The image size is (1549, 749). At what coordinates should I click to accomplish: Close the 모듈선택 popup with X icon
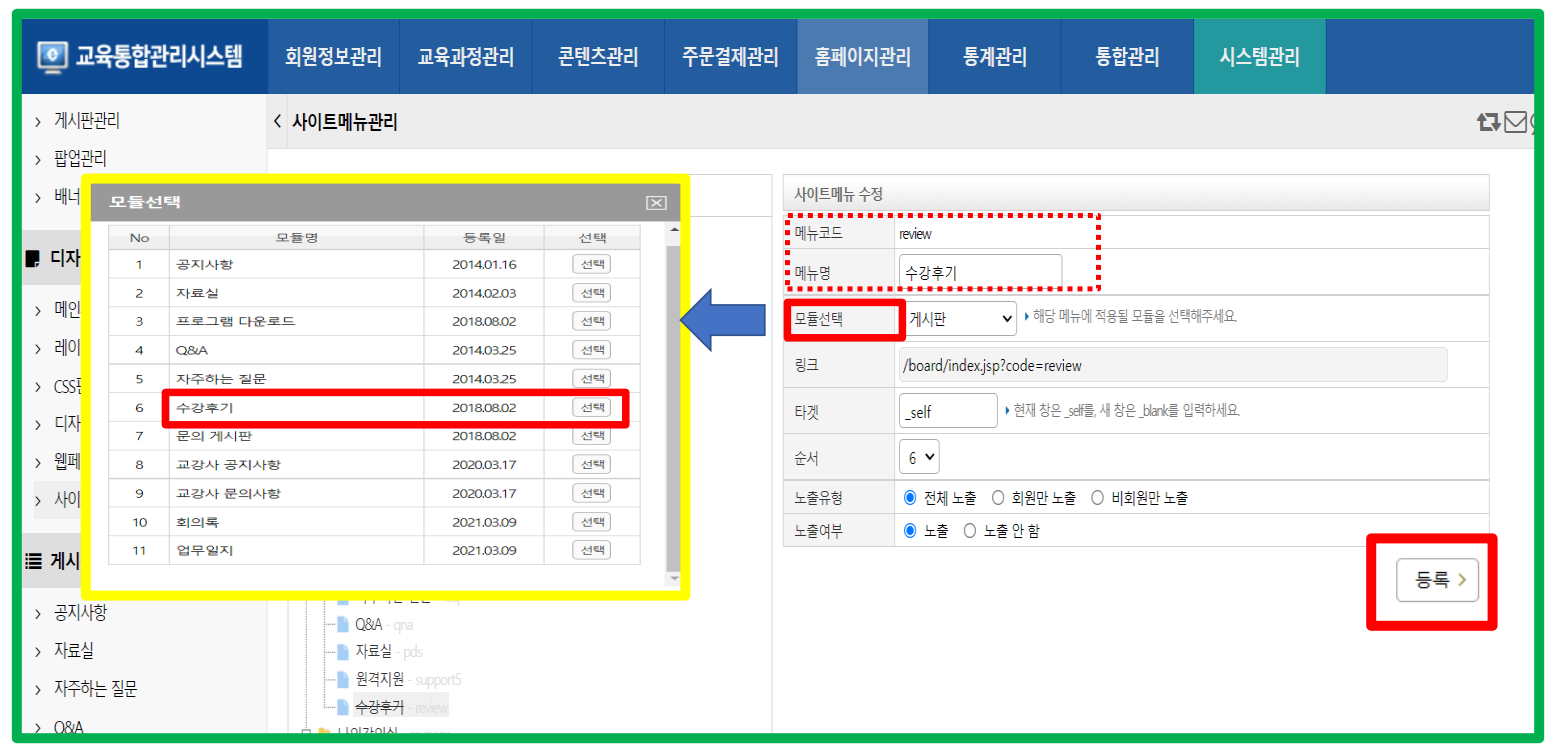coord(656,203)
